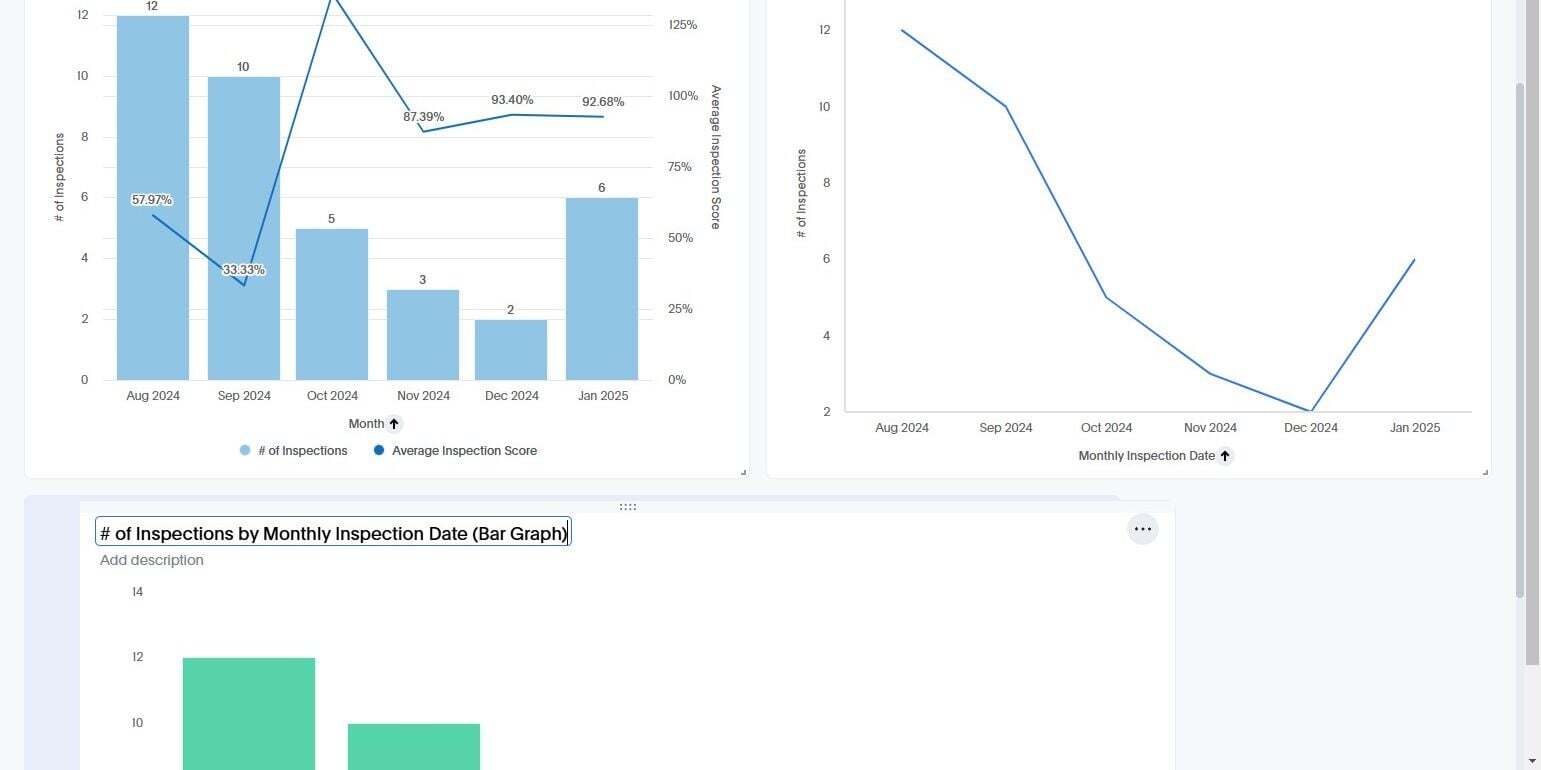Toggle the Average Inspection Score legend entry
Image resolution: width=1541 pixels, height=770 pixels.
[455, 451]
